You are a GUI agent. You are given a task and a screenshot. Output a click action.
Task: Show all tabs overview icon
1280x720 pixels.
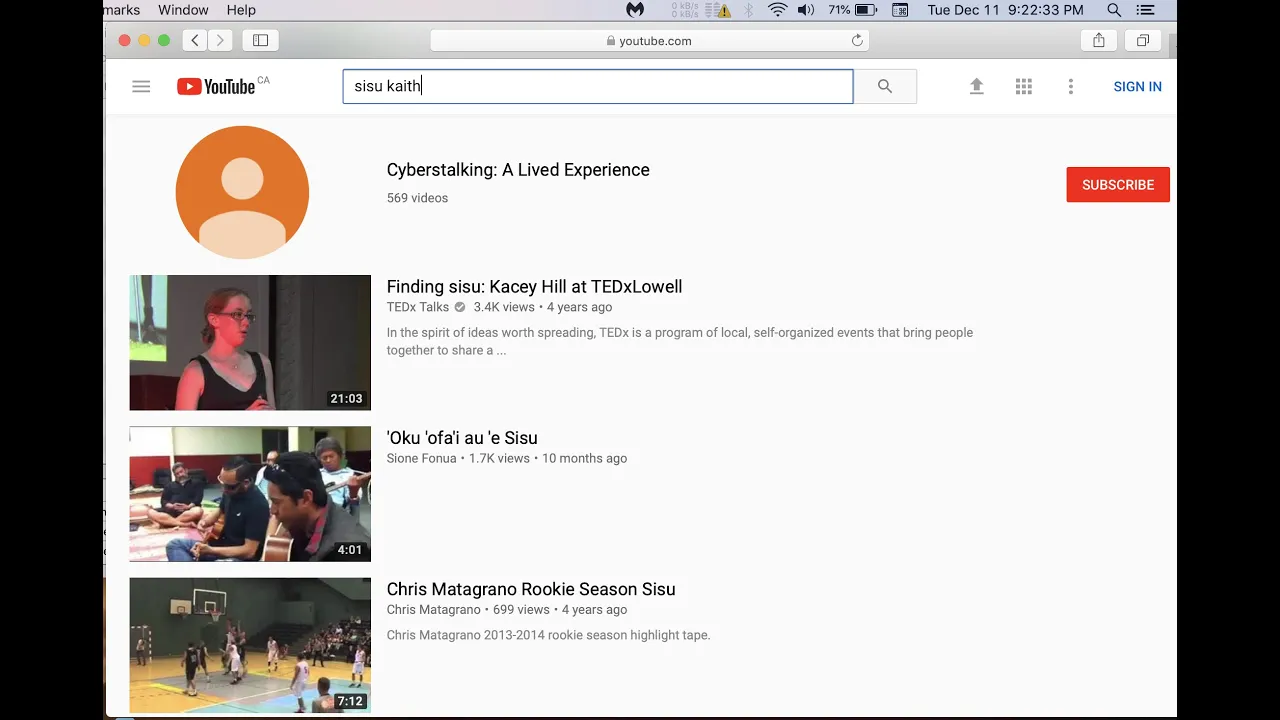1143,40
